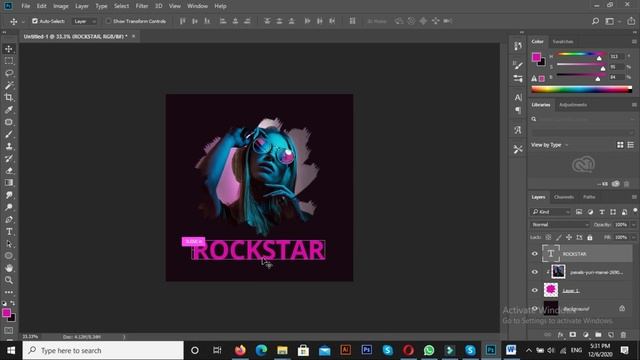The height and width of the screenshot is (360, 640).
Task: Toggle the Auto-Select checkbox
Action: tap(35, 21)
